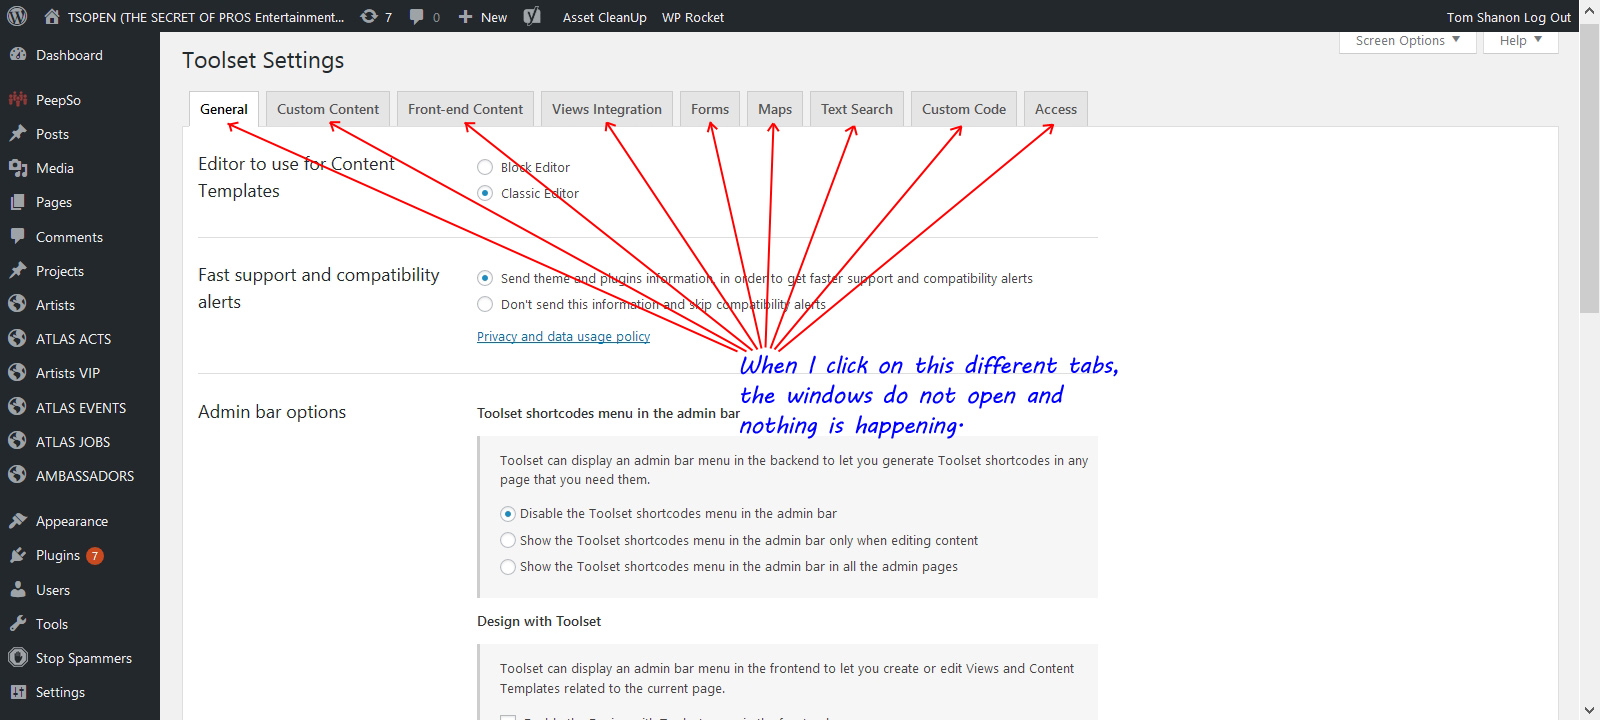Click the Artists globe icon
The height and width of the screenshot is (720, 1606).
point(17,304)
